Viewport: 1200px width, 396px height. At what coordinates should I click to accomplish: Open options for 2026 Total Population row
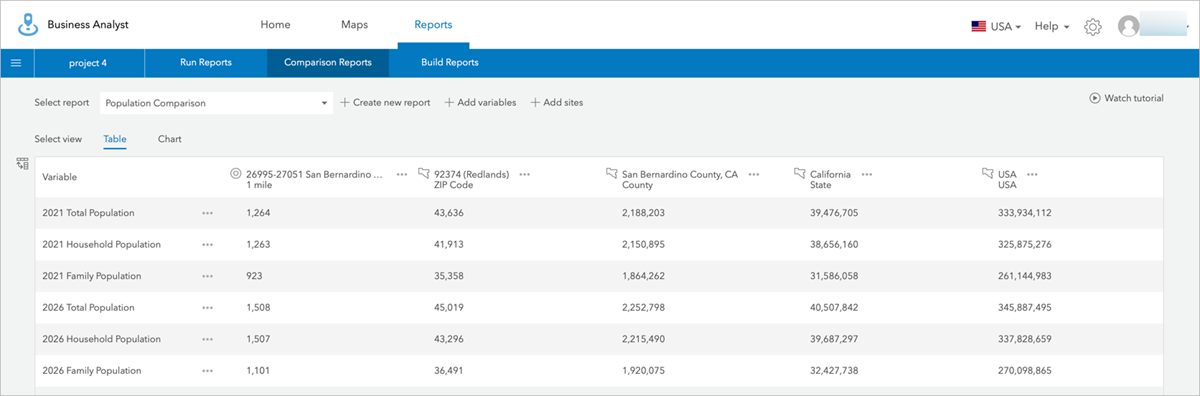click(x=207, y=308)
